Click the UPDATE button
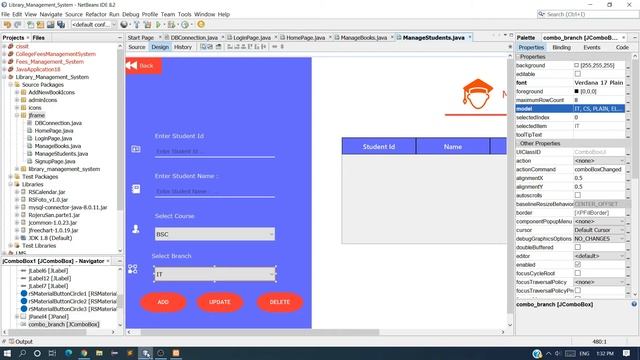This screenshot has width=640, height=360. pyautogui.click(x=220, y=302)
